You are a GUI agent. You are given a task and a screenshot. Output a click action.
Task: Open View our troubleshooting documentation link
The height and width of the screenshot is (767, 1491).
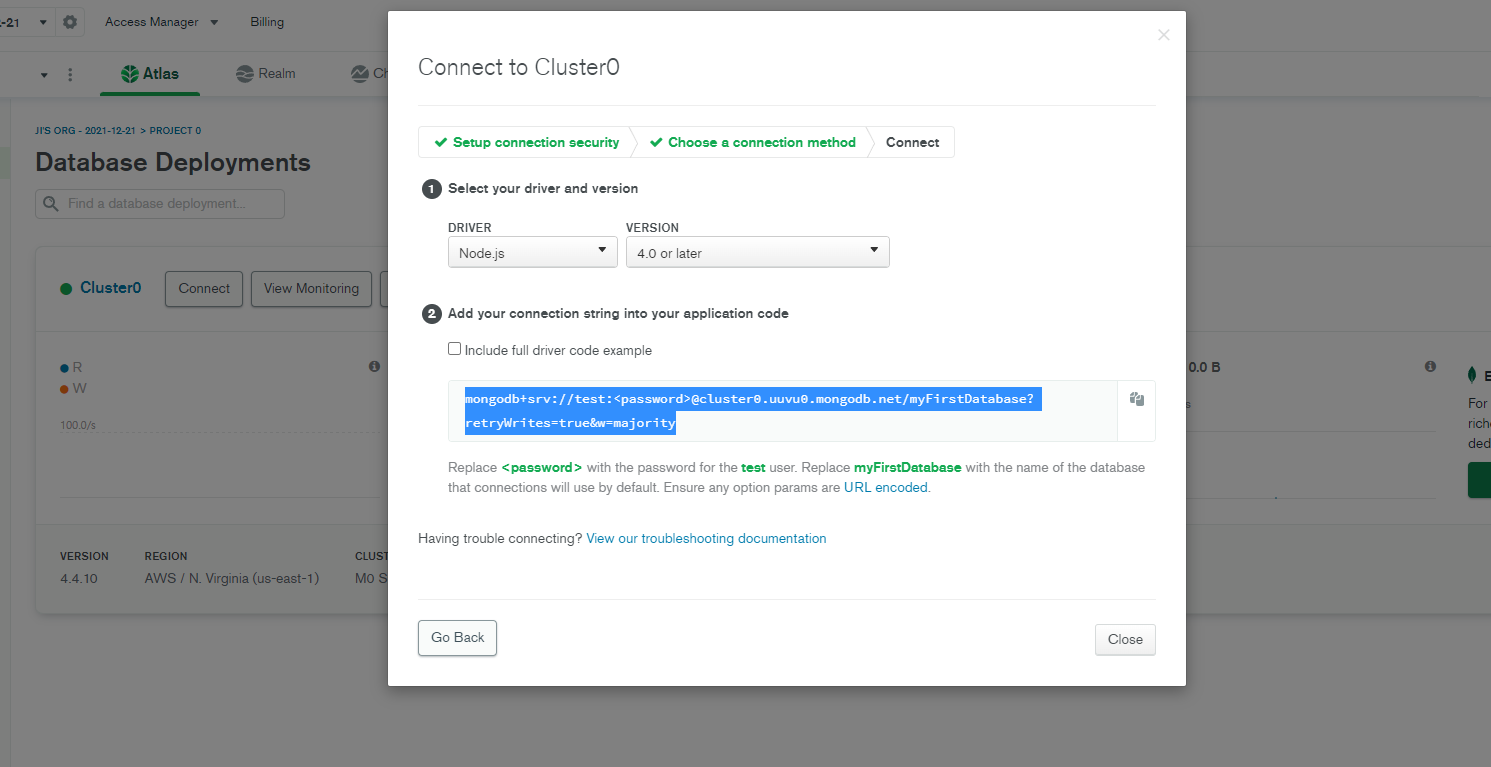point(706,538)
